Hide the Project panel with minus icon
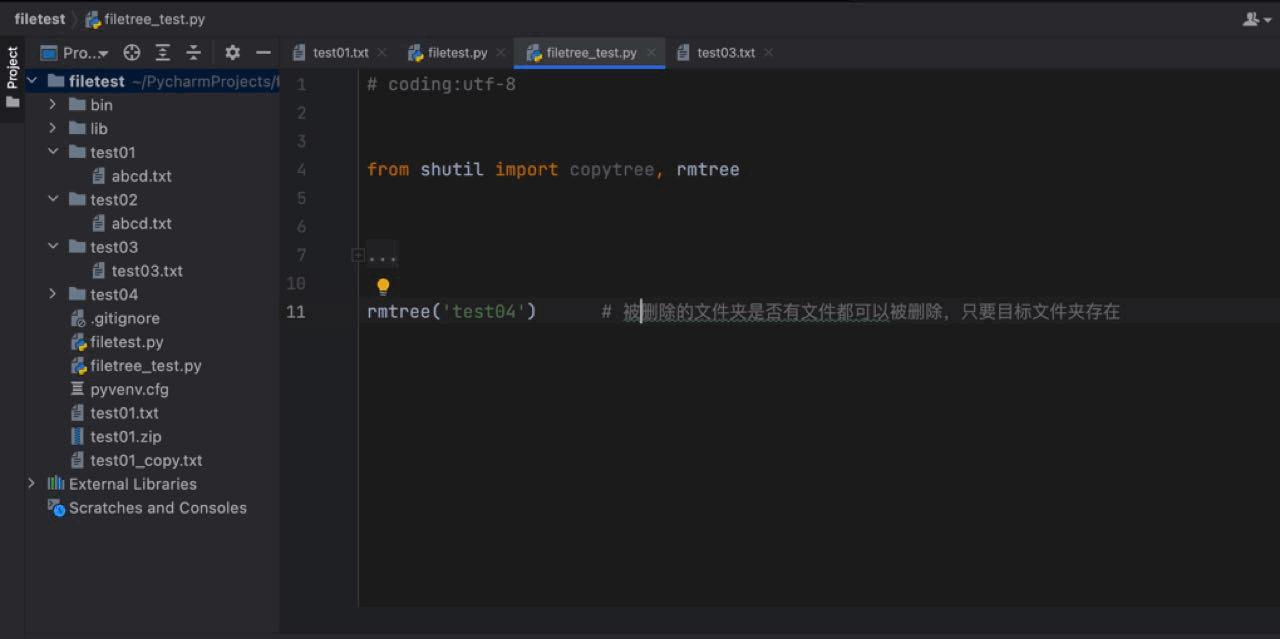 (x=263, y=53)
